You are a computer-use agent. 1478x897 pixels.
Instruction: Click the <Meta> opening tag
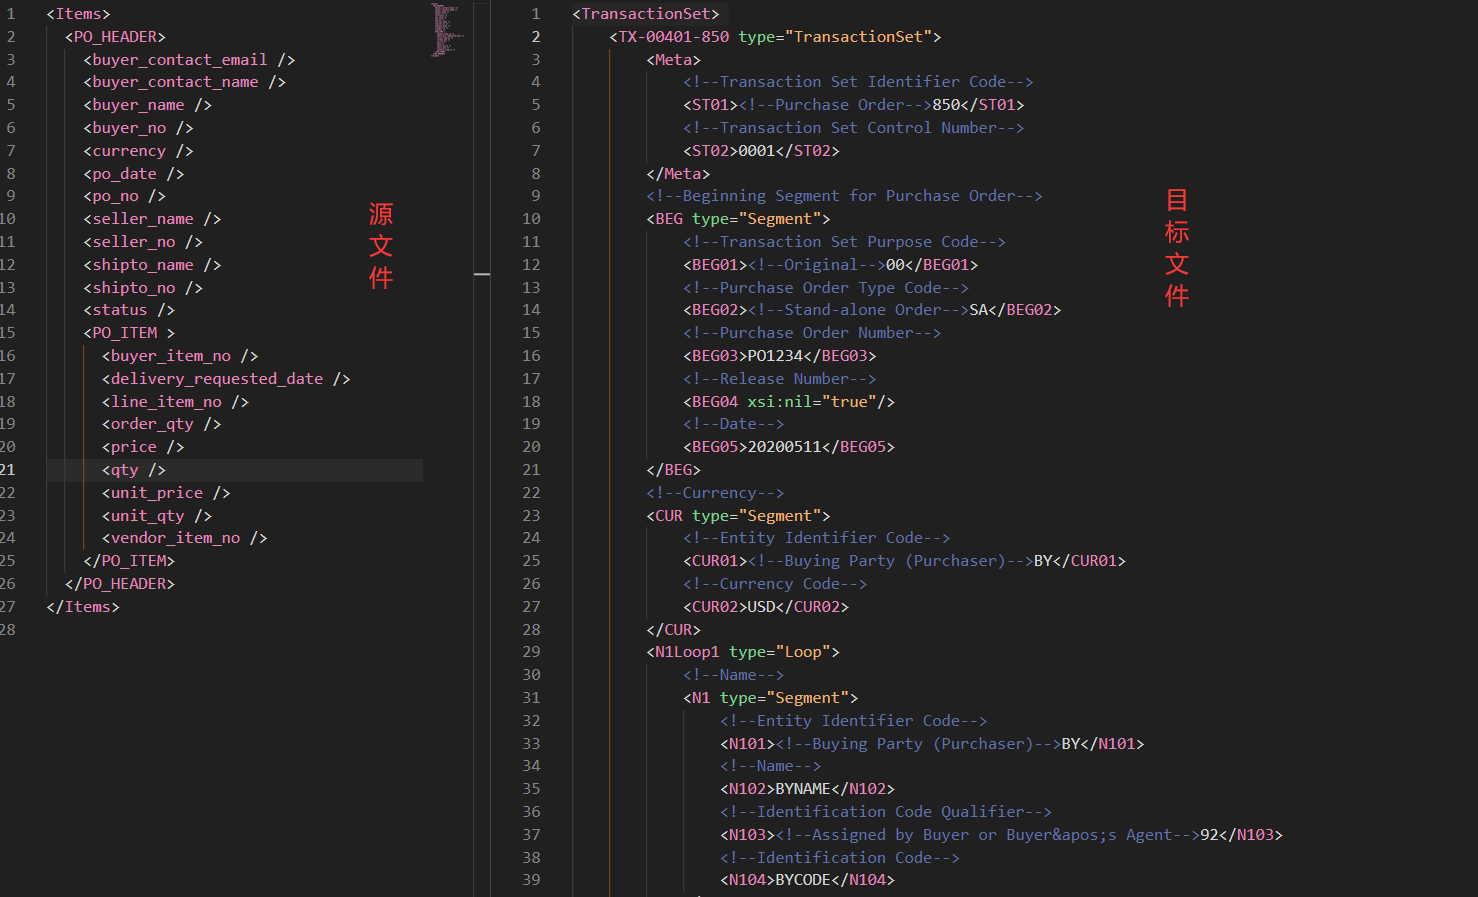[x=673, y=60]
